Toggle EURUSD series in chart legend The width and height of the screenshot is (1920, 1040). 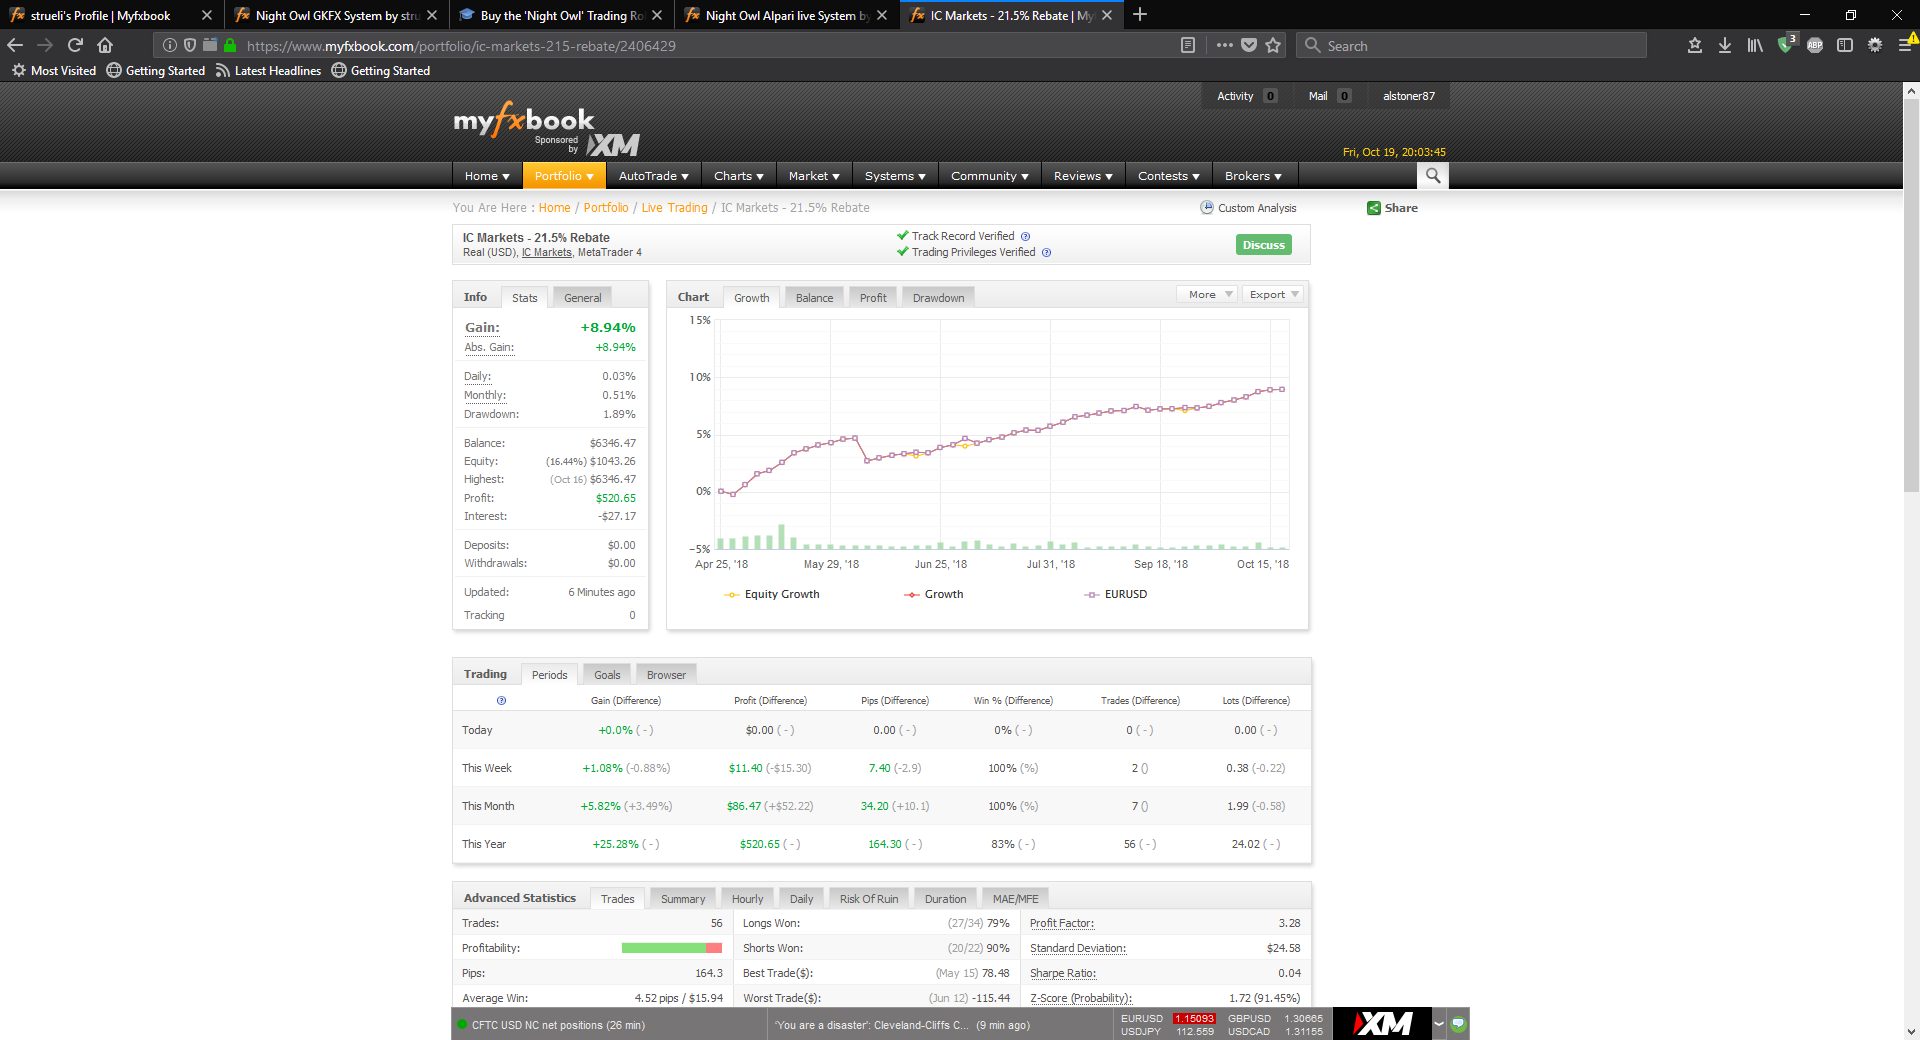(x=1116, y=594)
